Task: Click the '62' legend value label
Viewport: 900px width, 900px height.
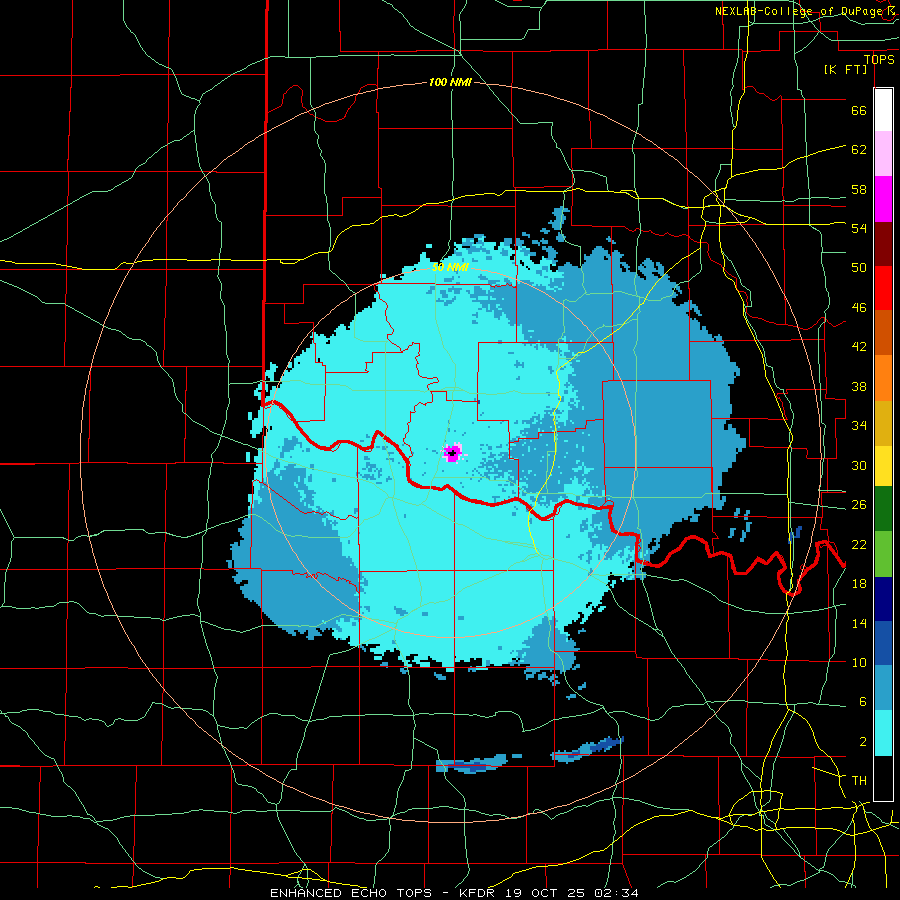Action: (859, 150)
